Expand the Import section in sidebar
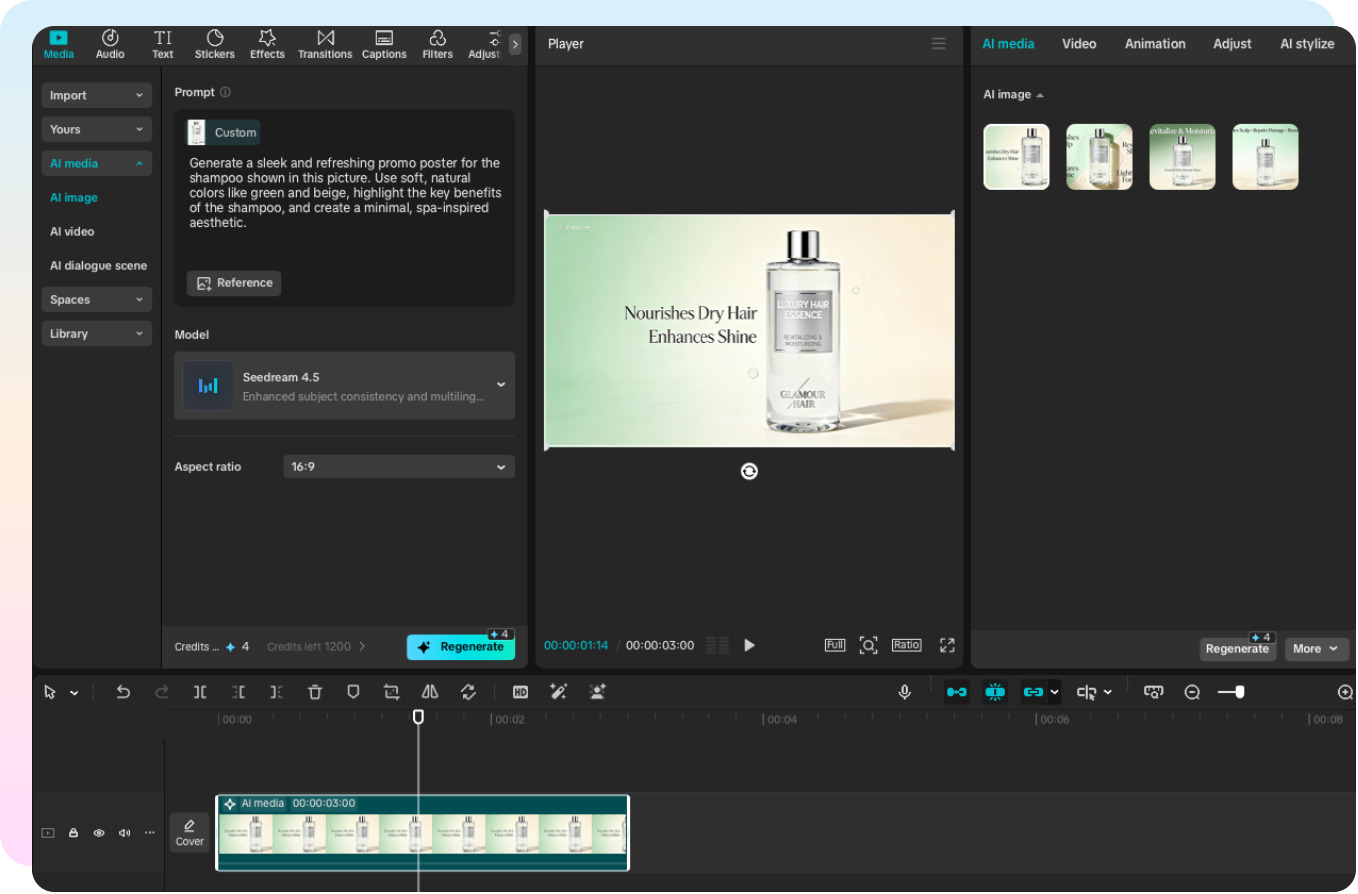The height and width of the screenshot is (894, 1358). click(96, 96)
